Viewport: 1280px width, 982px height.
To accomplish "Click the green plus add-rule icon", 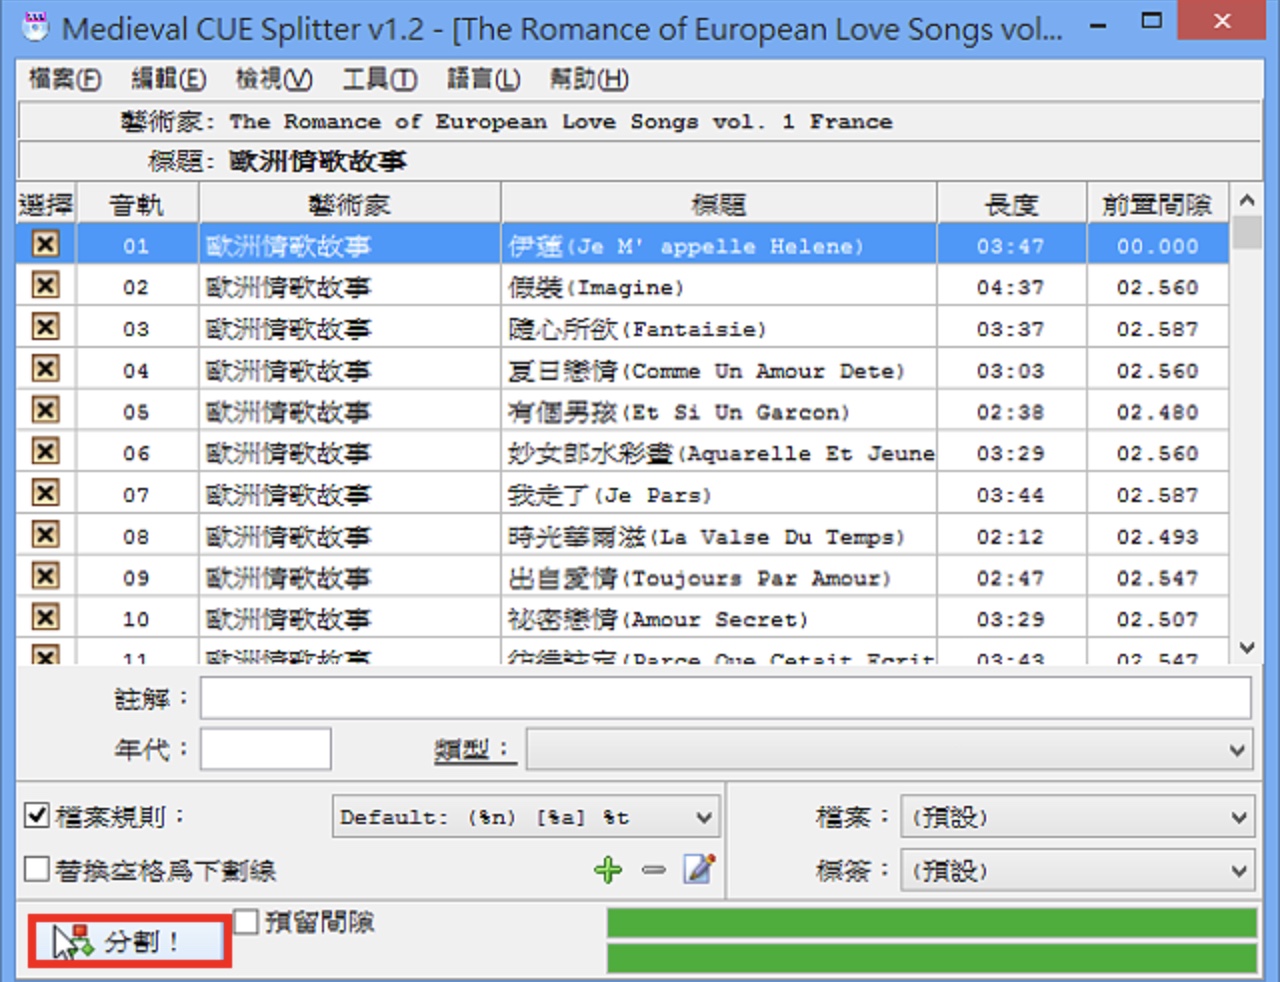I will (608, 870).
